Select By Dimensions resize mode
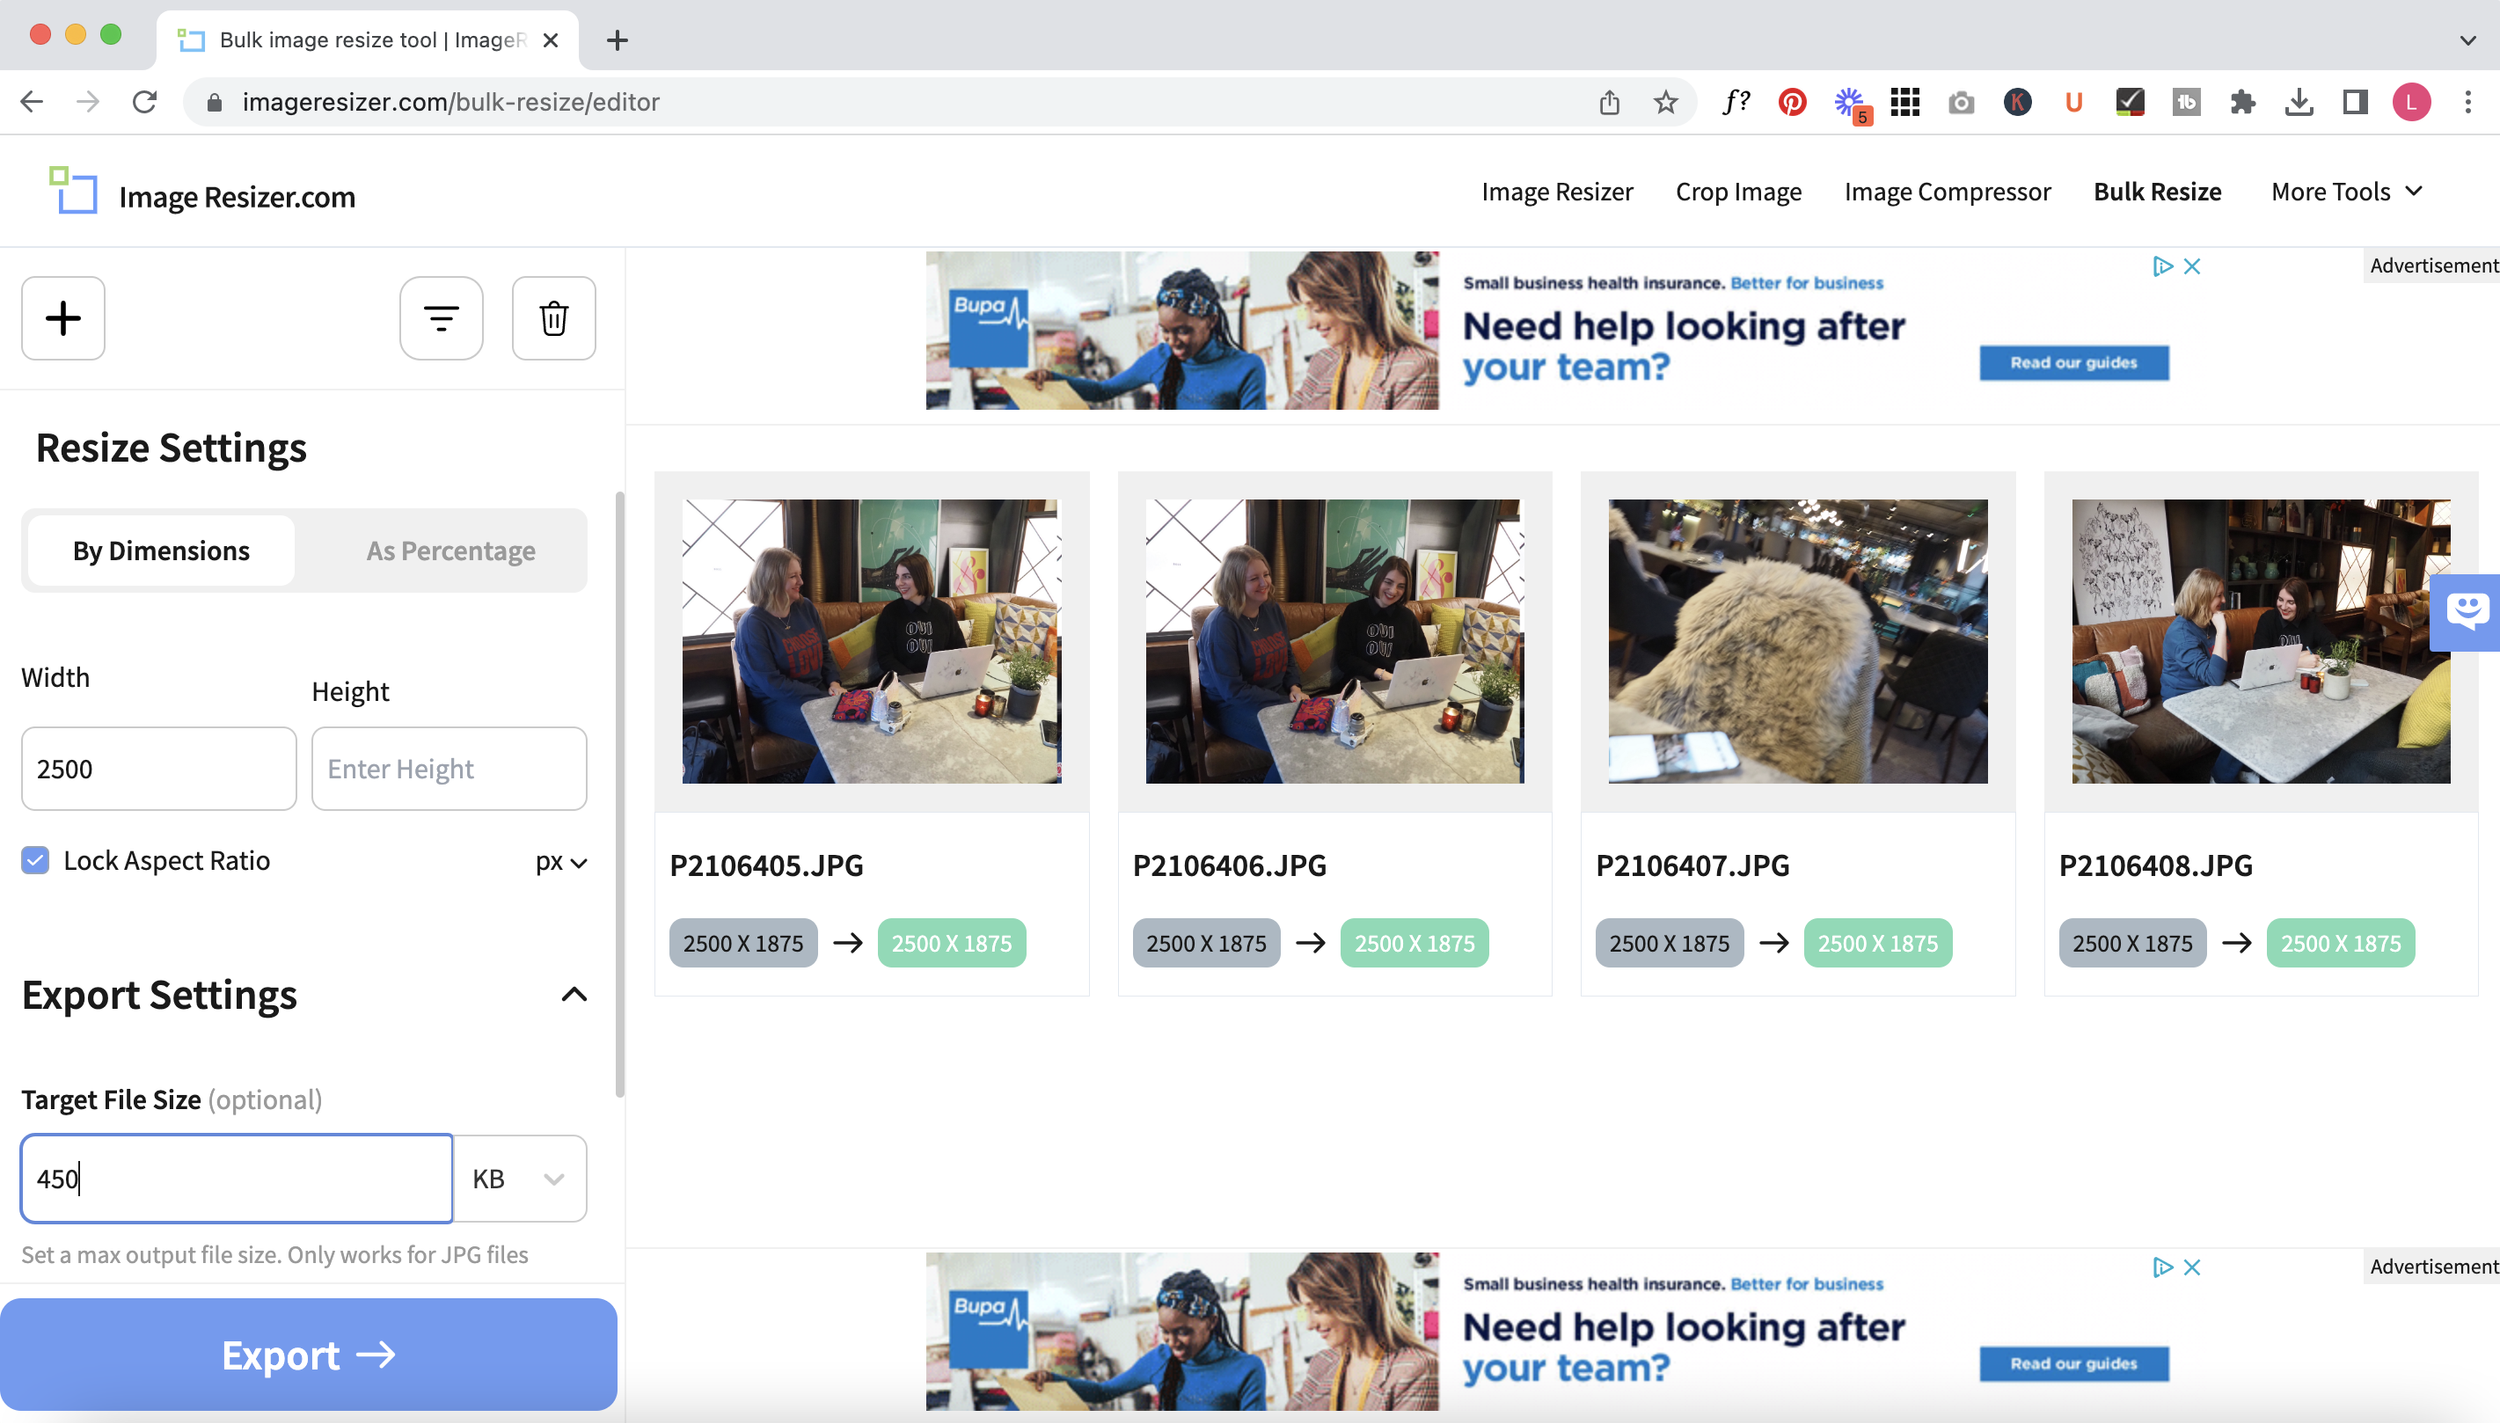The height and width of the screenshot is (1423, 2500). 161,551
